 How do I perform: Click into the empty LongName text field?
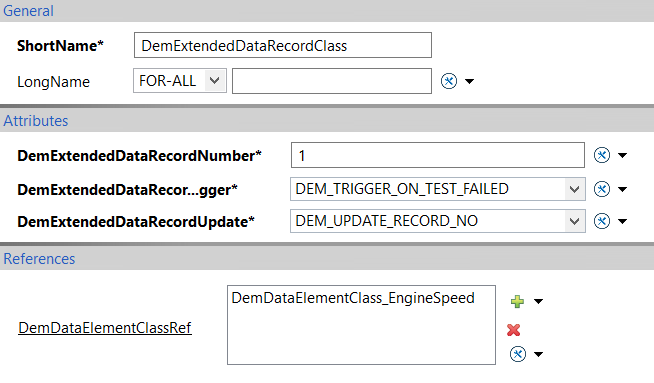point(332,81)
